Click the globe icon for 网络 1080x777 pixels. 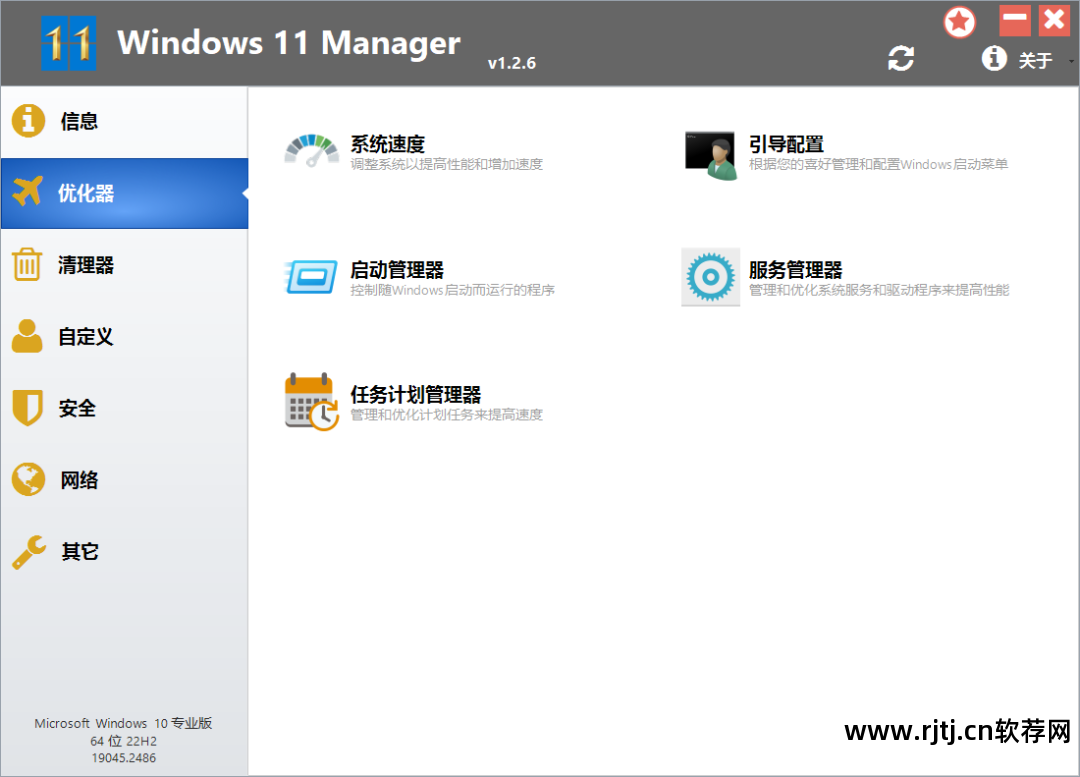coord(28,479)
